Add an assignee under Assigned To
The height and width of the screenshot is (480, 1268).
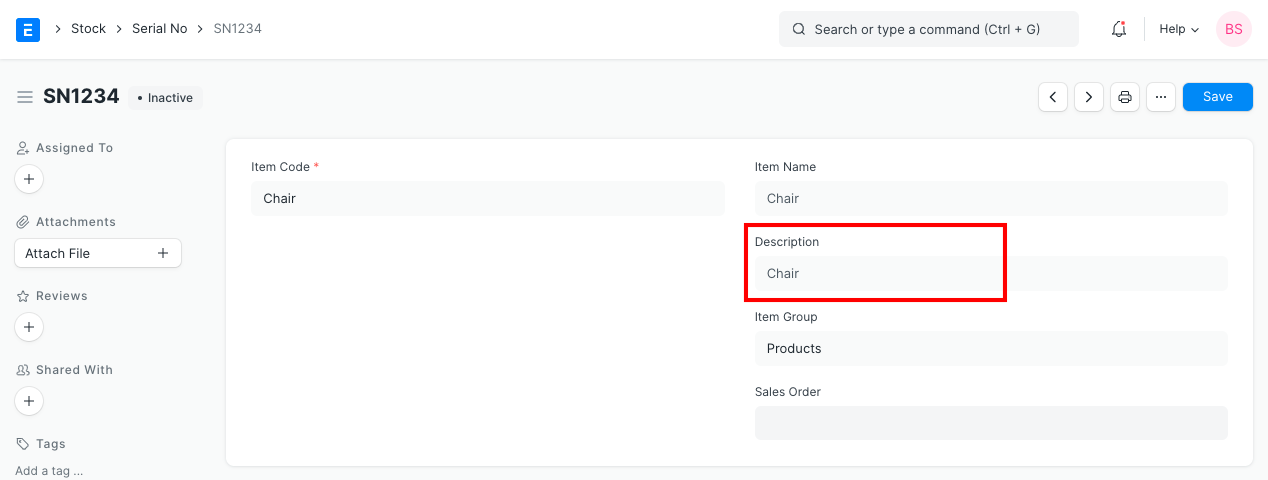[29, 179]
